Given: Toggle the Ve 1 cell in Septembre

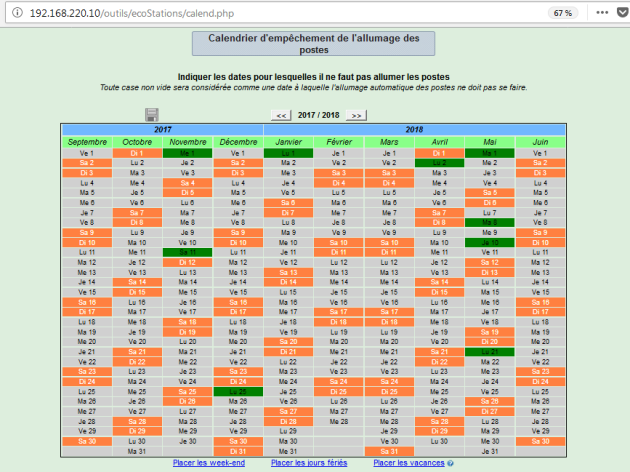Looking at the screenshot, I should click(x=87, y=153).
